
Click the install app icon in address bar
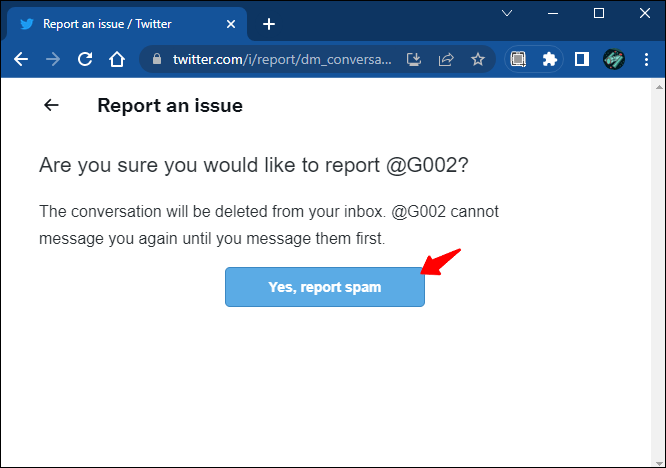pos(414,59)
